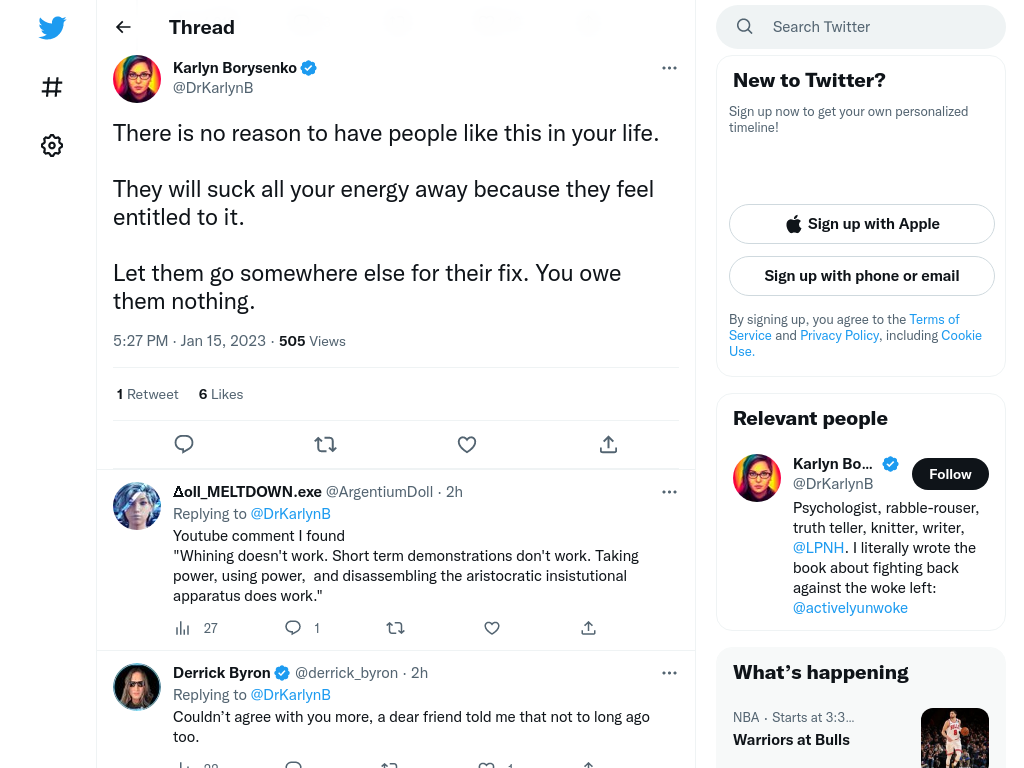Open Explore via the hashtag icon
The width and height of the screenshot is (1024, 768).
pyautogui.click(x=52, y=87)
